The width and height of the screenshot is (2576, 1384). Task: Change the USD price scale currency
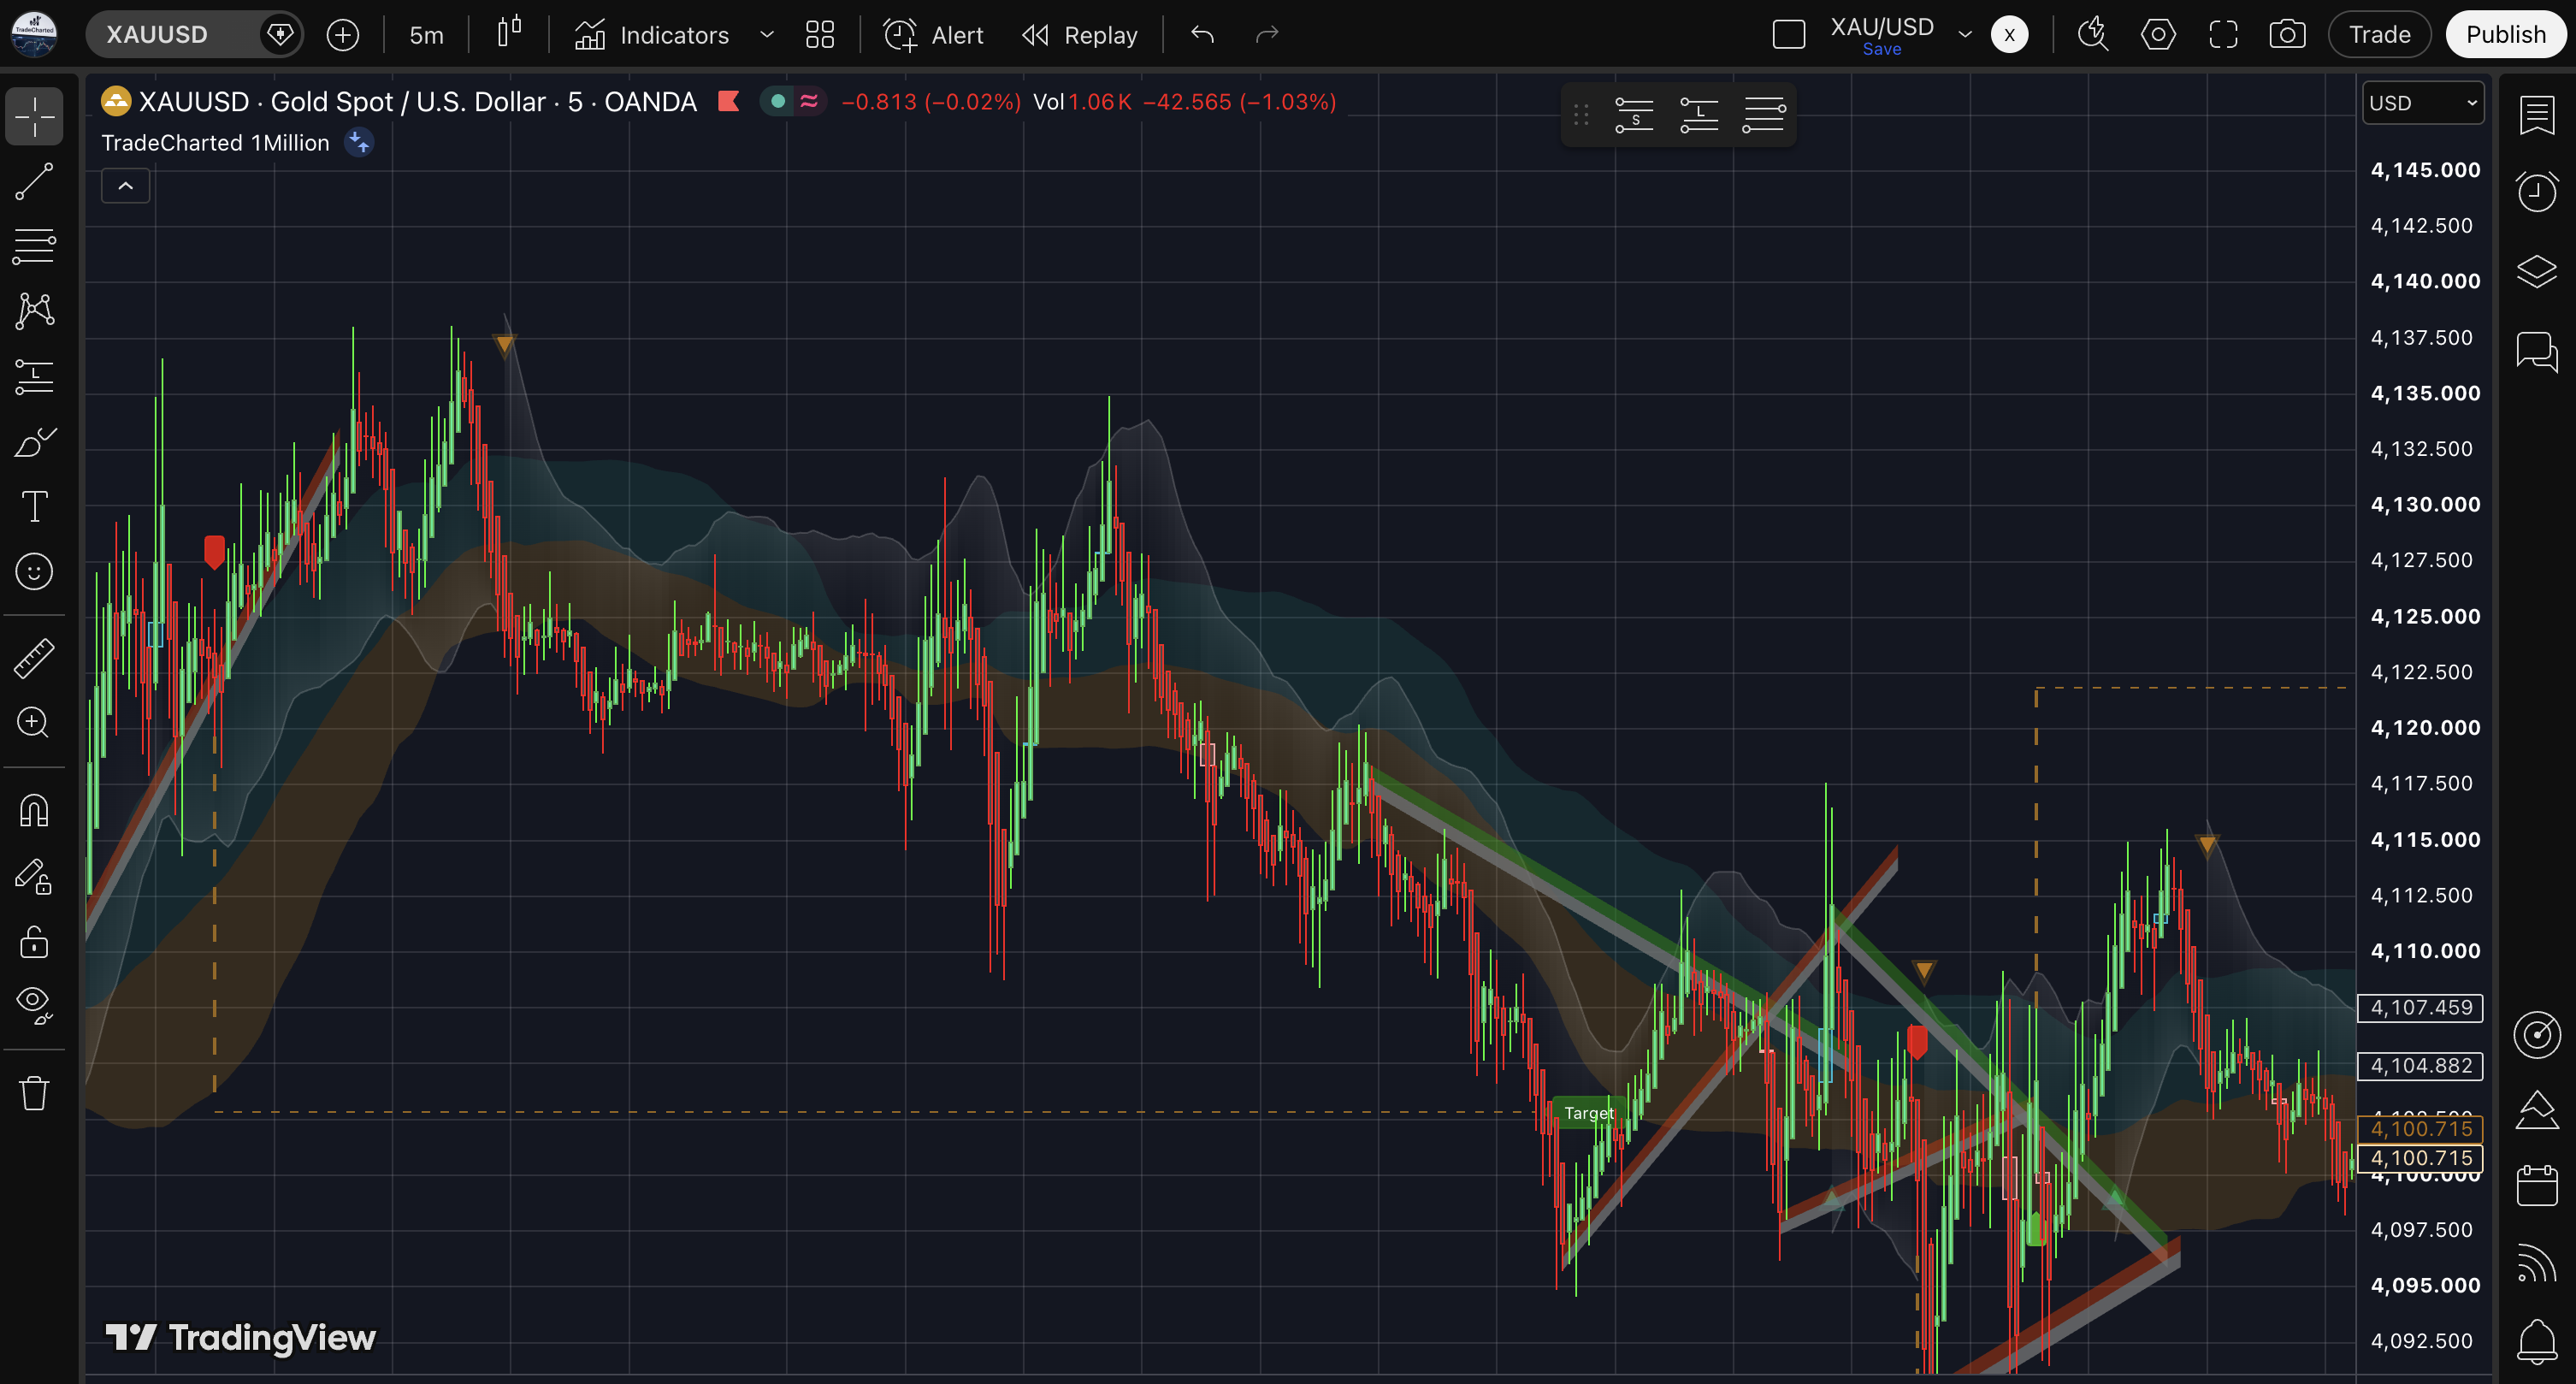(2423, 103)
